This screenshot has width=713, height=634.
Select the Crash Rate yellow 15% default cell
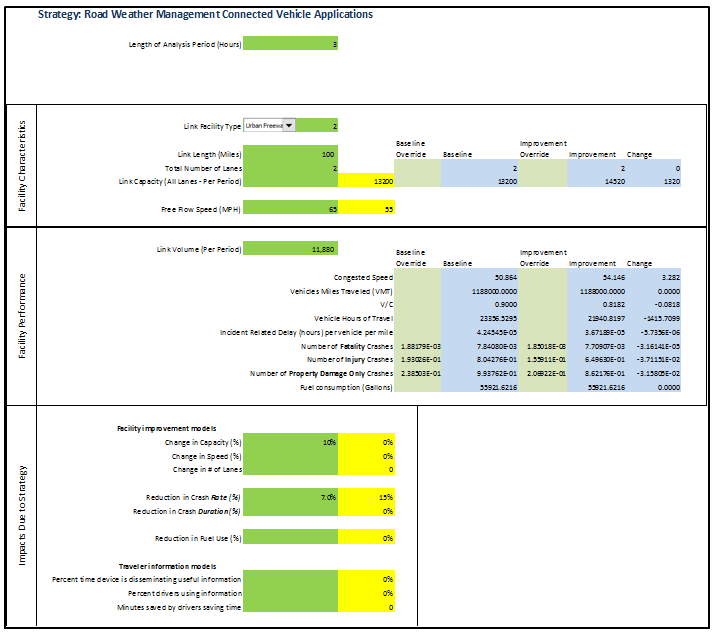pos(366,497)
